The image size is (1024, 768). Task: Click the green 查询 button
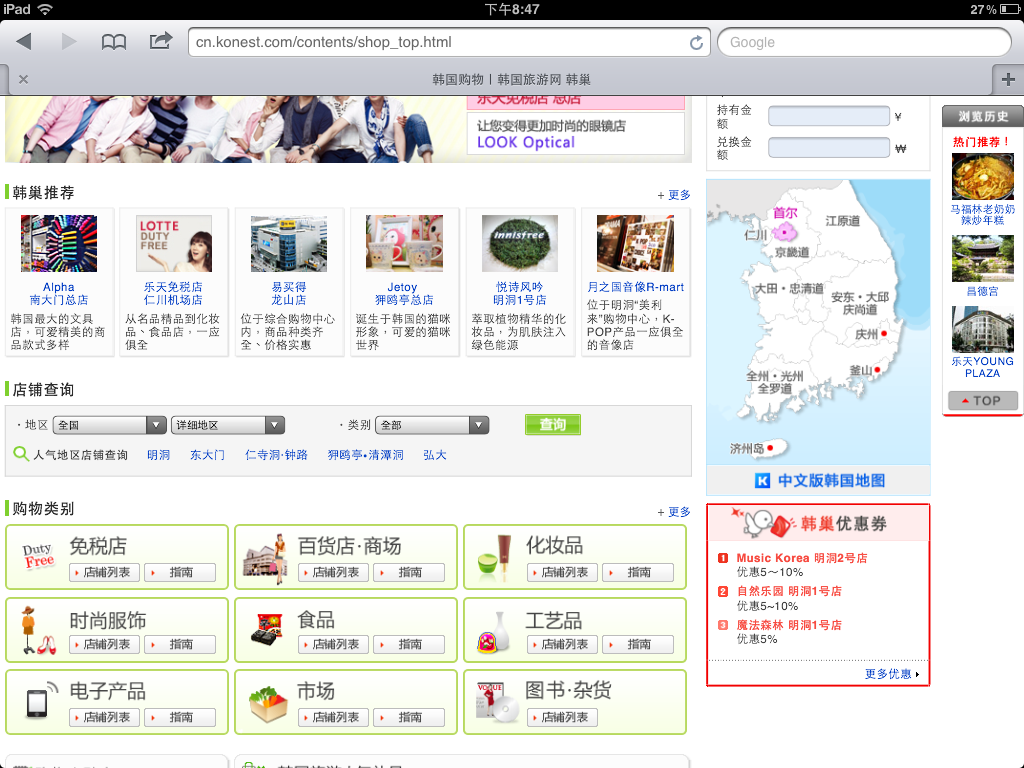pos(552,424)
